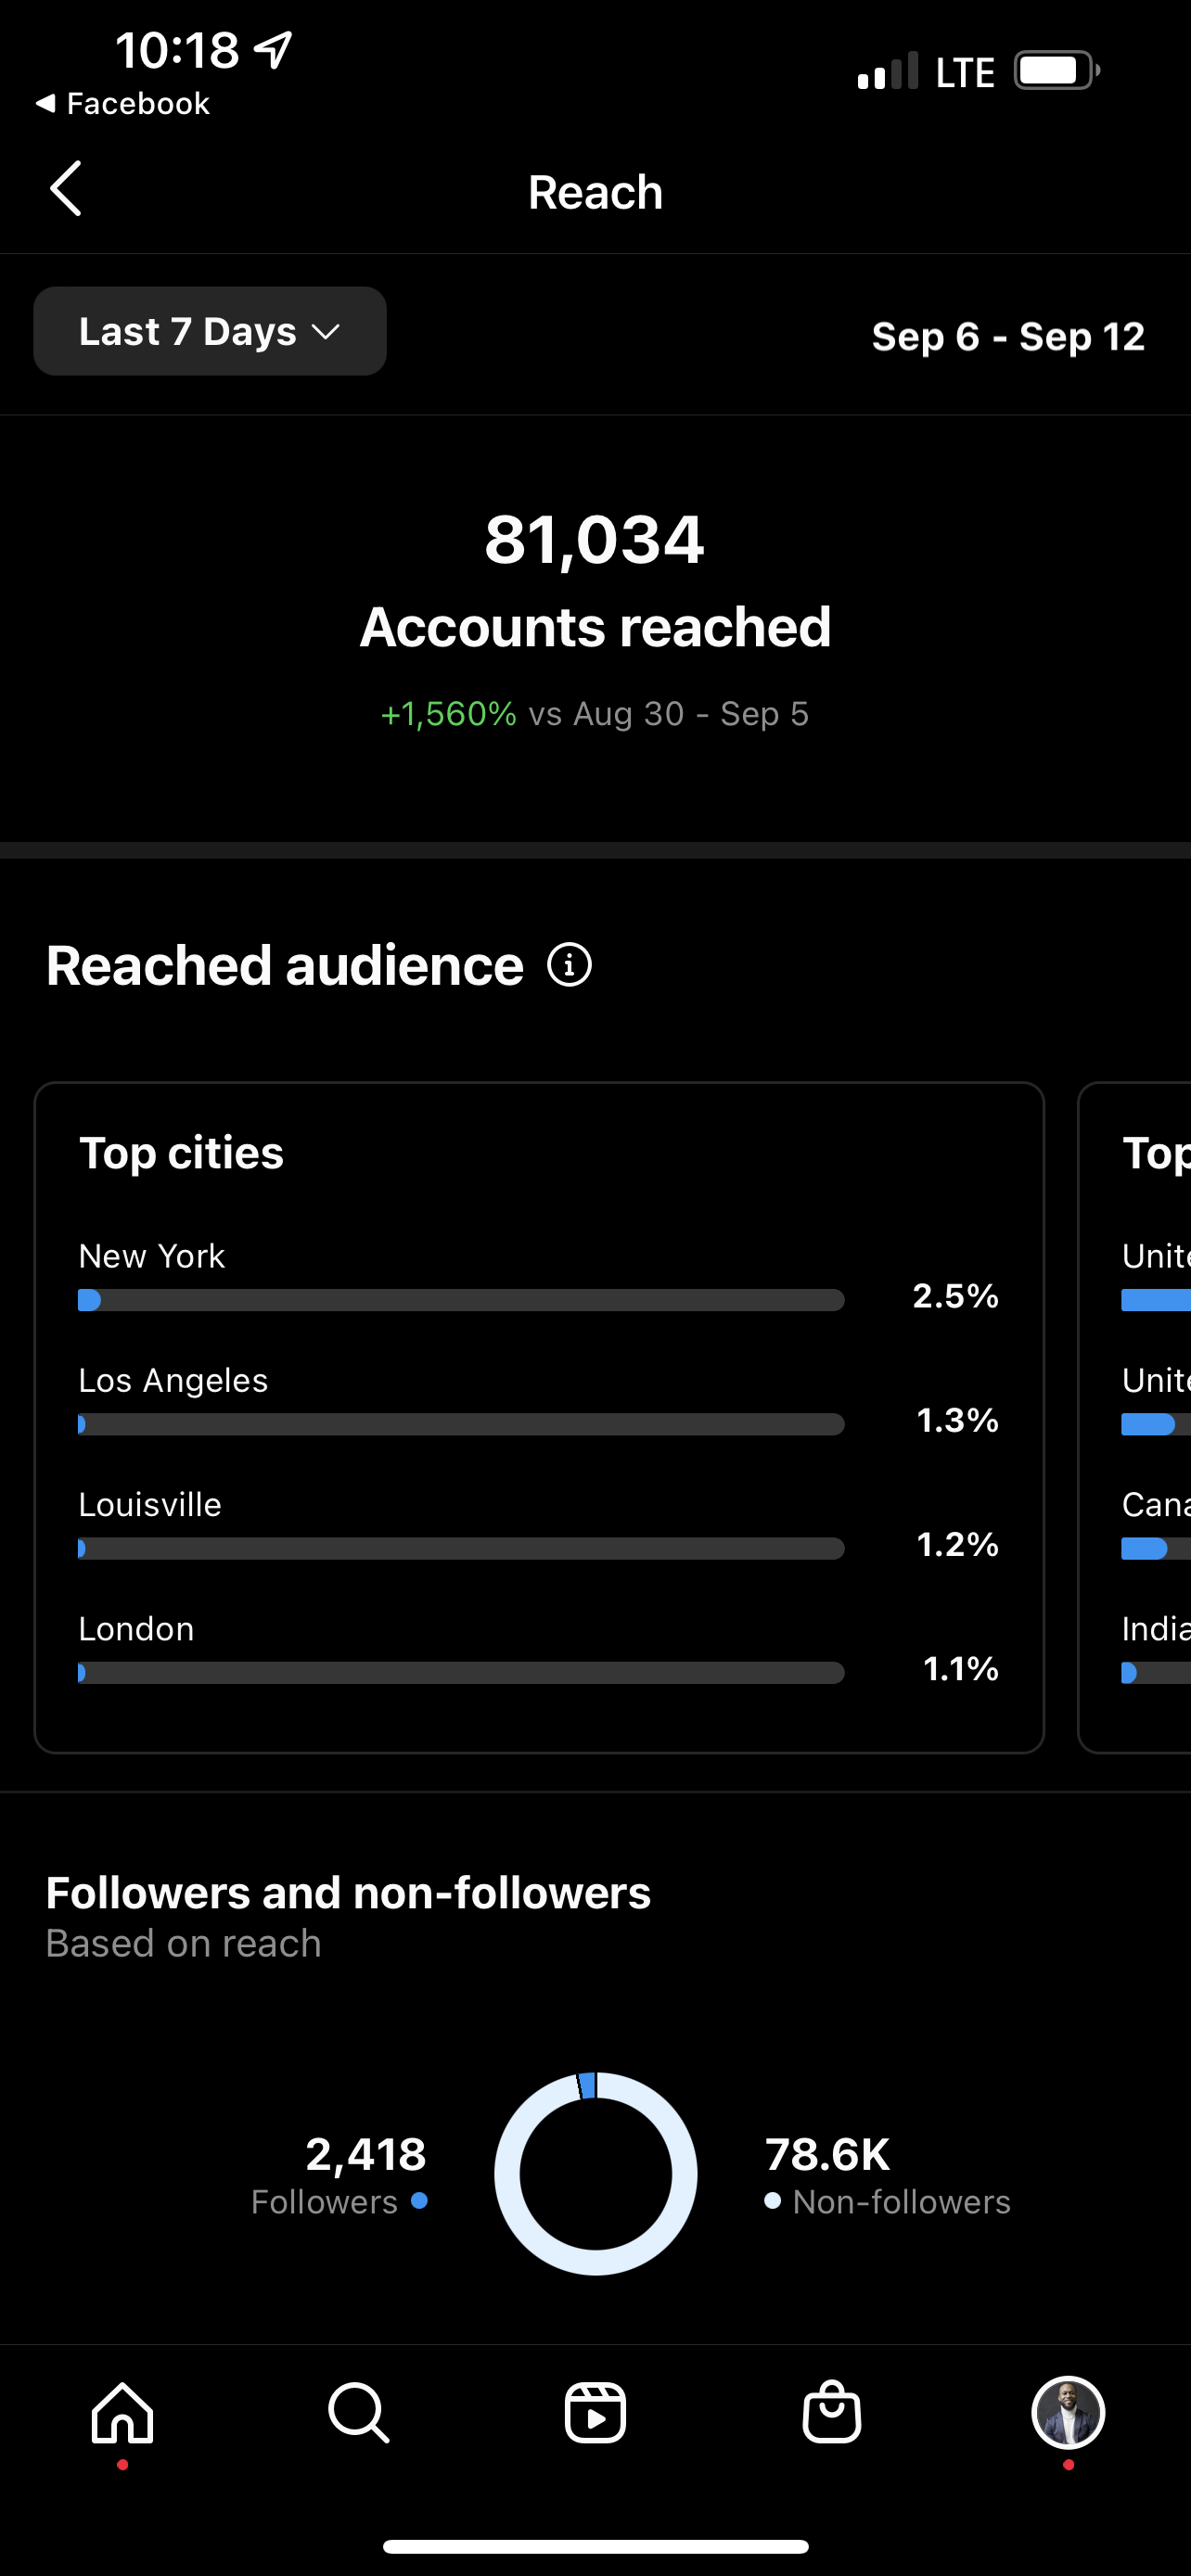Open the Search magnifier icon

358,2413
